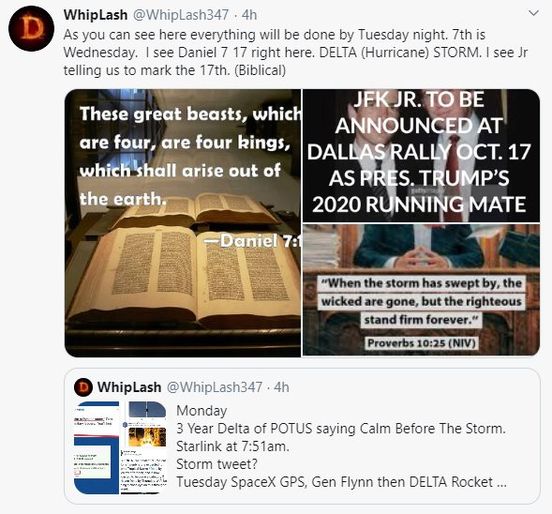View the Daniel 7:17 Bible image
The height and width of the screenshot is (514, 552).
tap(183, 223)
